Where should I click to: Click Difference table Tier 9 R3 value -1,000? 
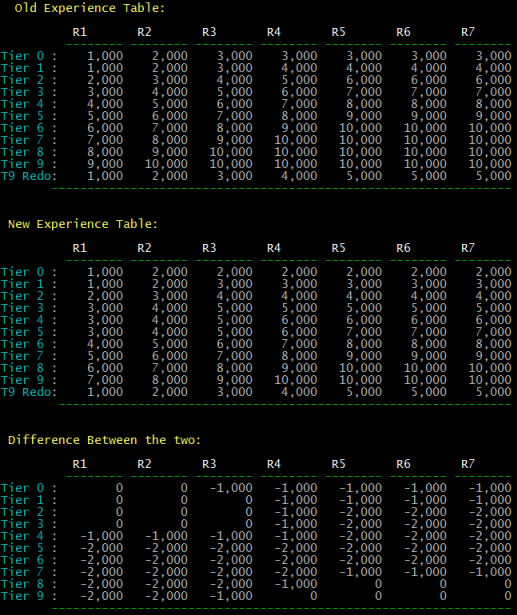click(x=231, y=596)
